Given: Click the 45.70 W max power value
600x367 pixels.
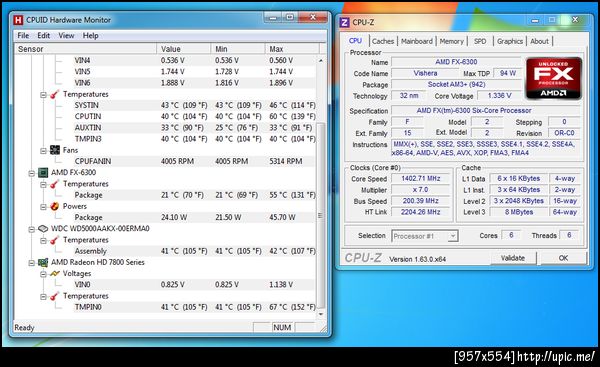Looking at the screenshot, I should click(282, 217).
